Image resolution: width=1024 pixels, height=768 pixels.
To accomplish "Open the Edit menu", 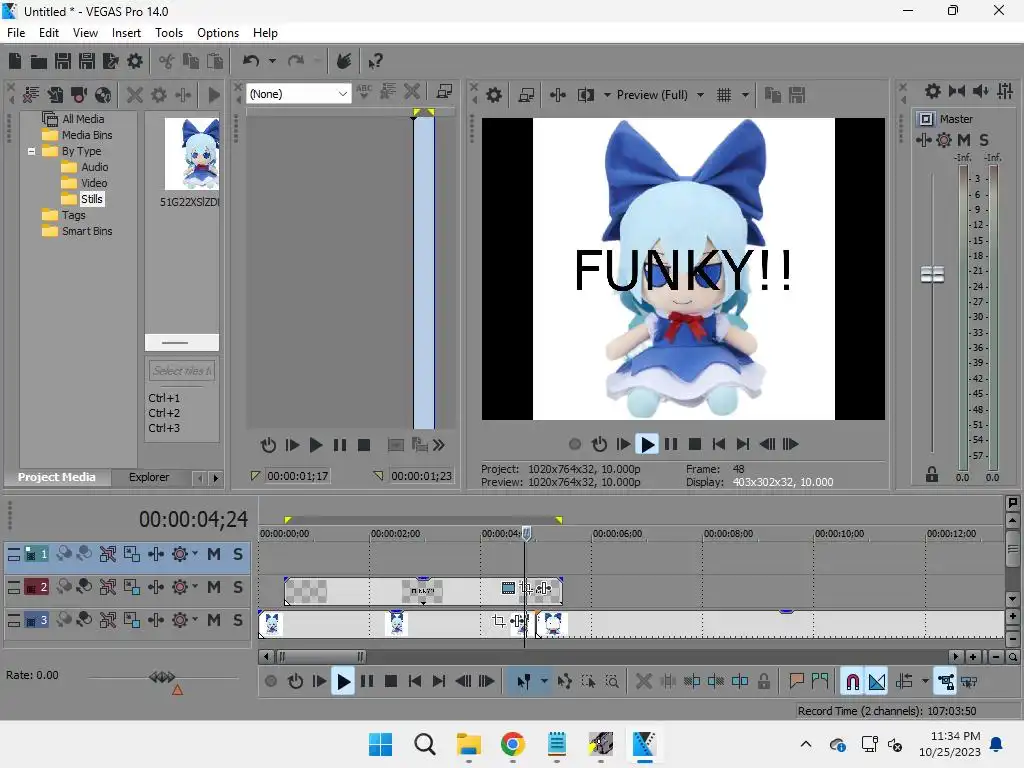I will coord(49,33).
